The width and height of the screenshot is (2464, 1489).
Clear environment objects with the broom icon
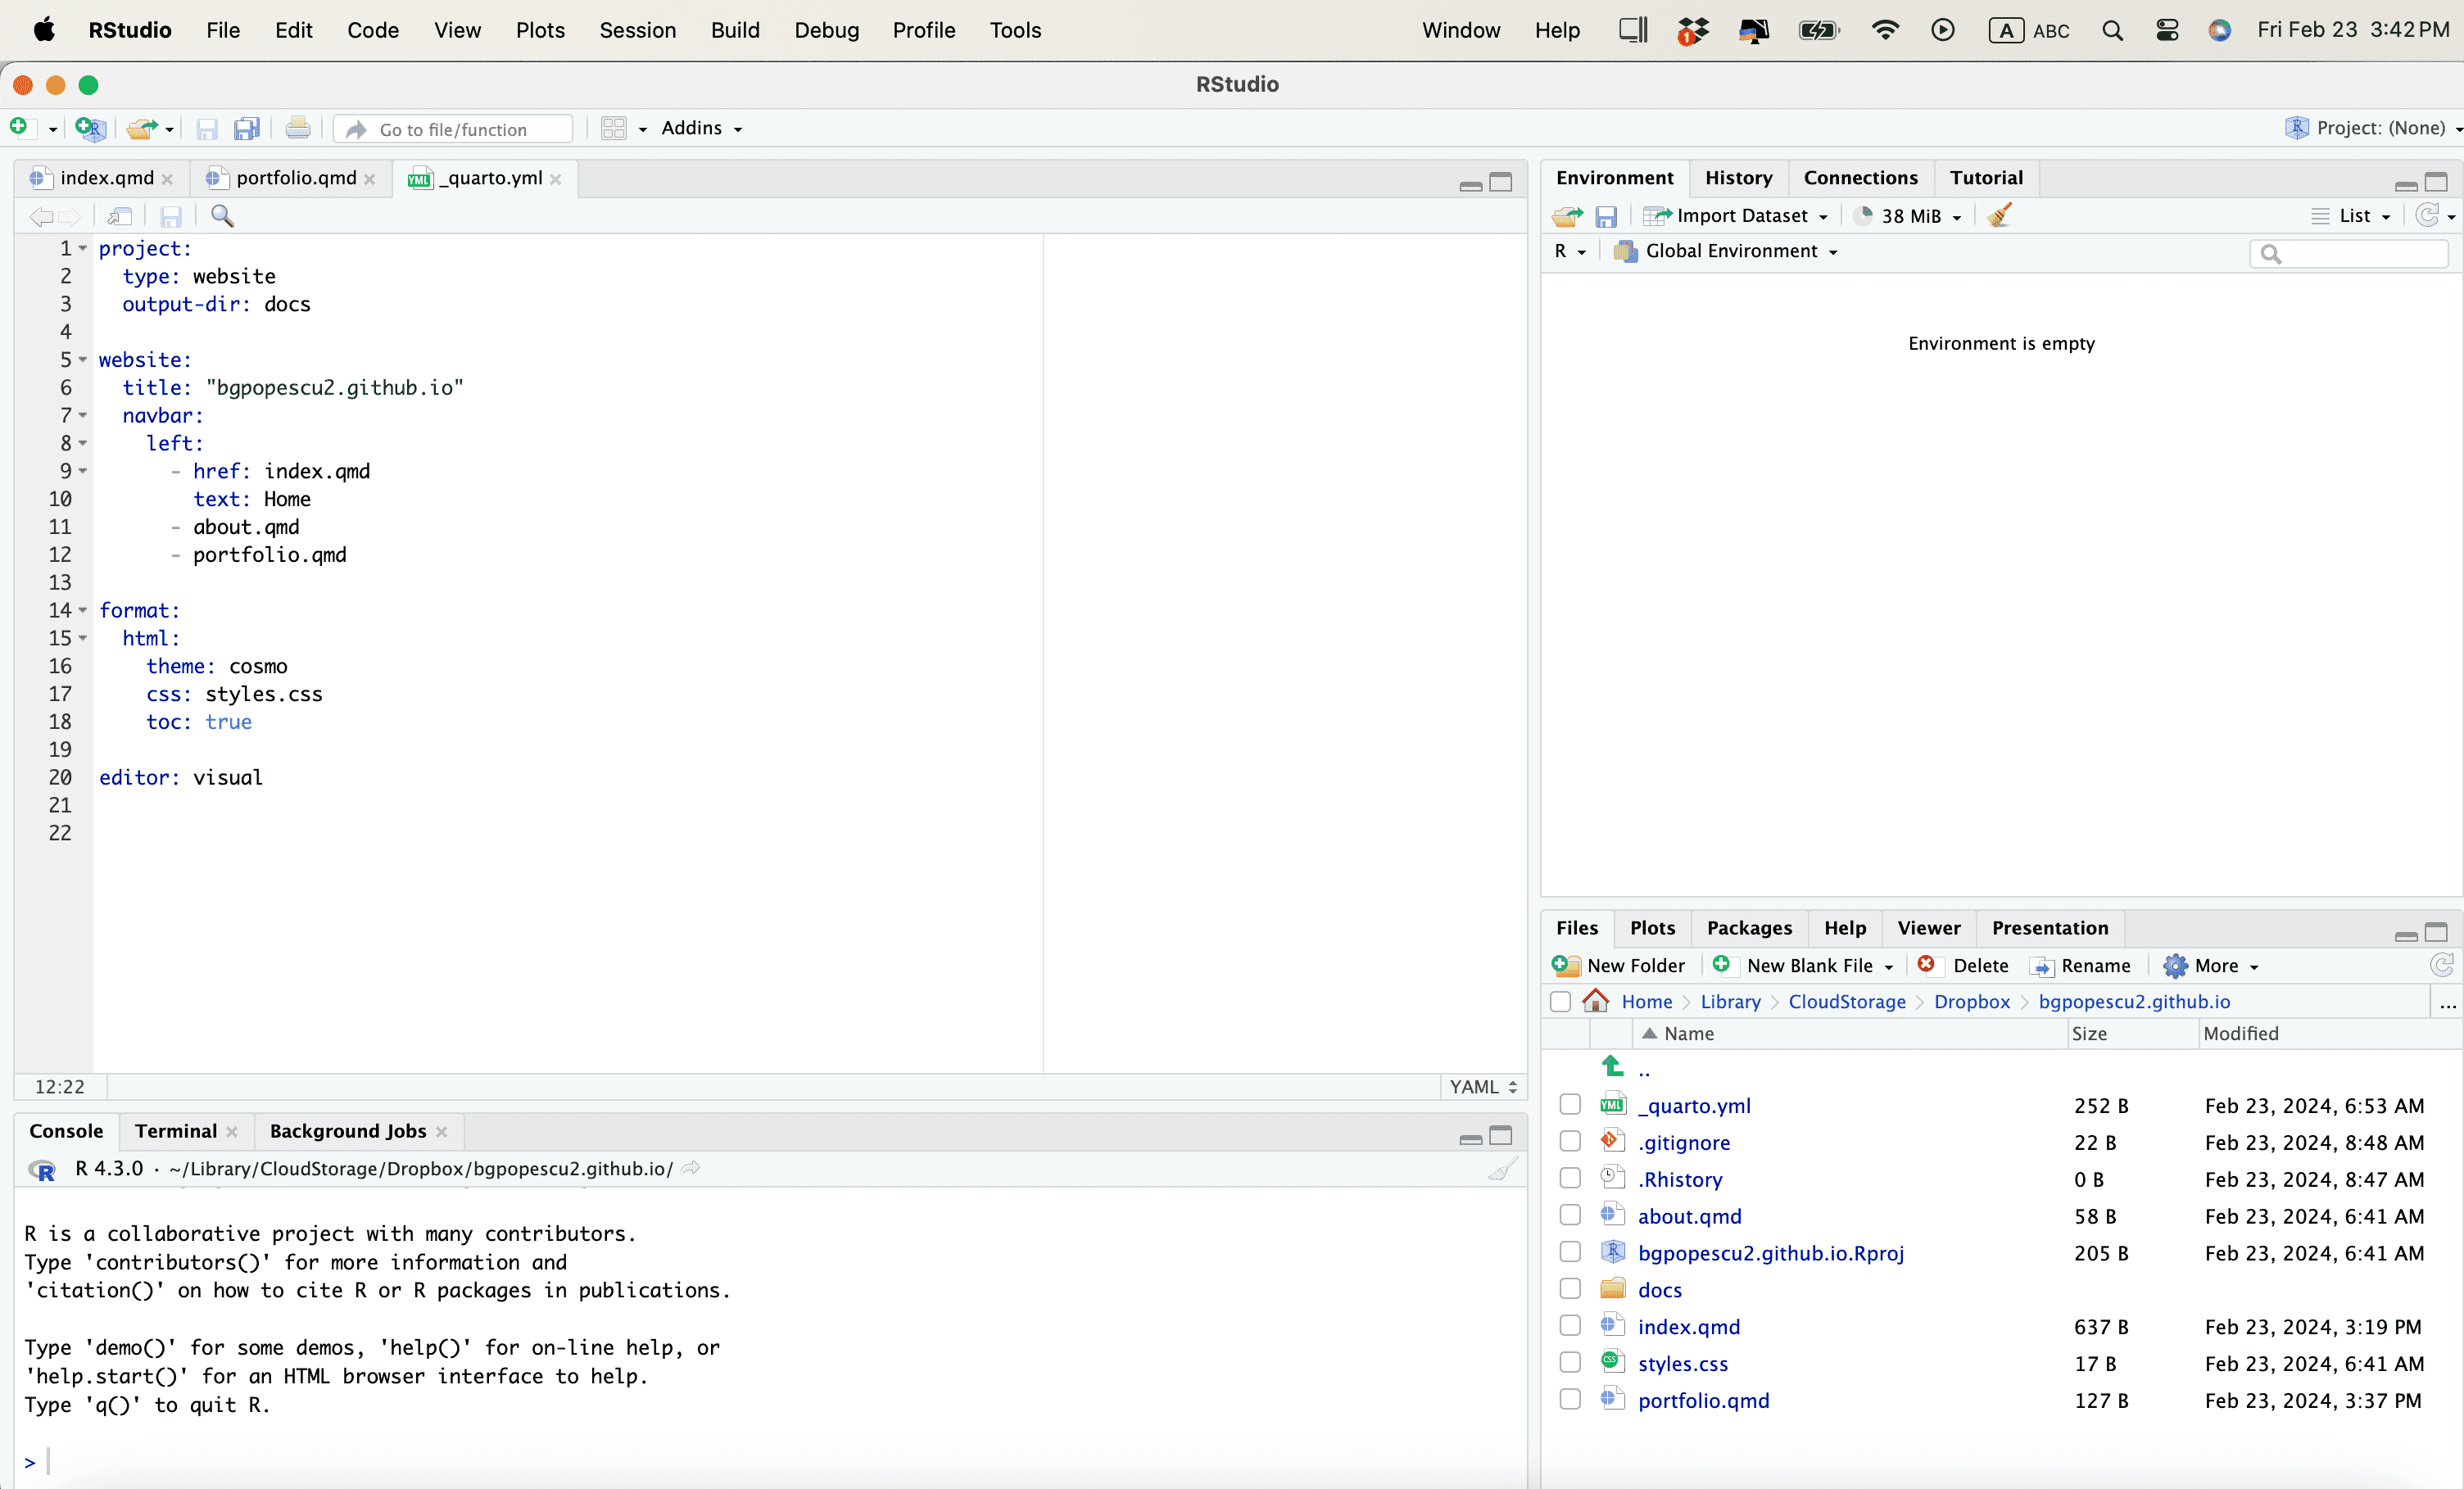click(x=1999, y=216)
